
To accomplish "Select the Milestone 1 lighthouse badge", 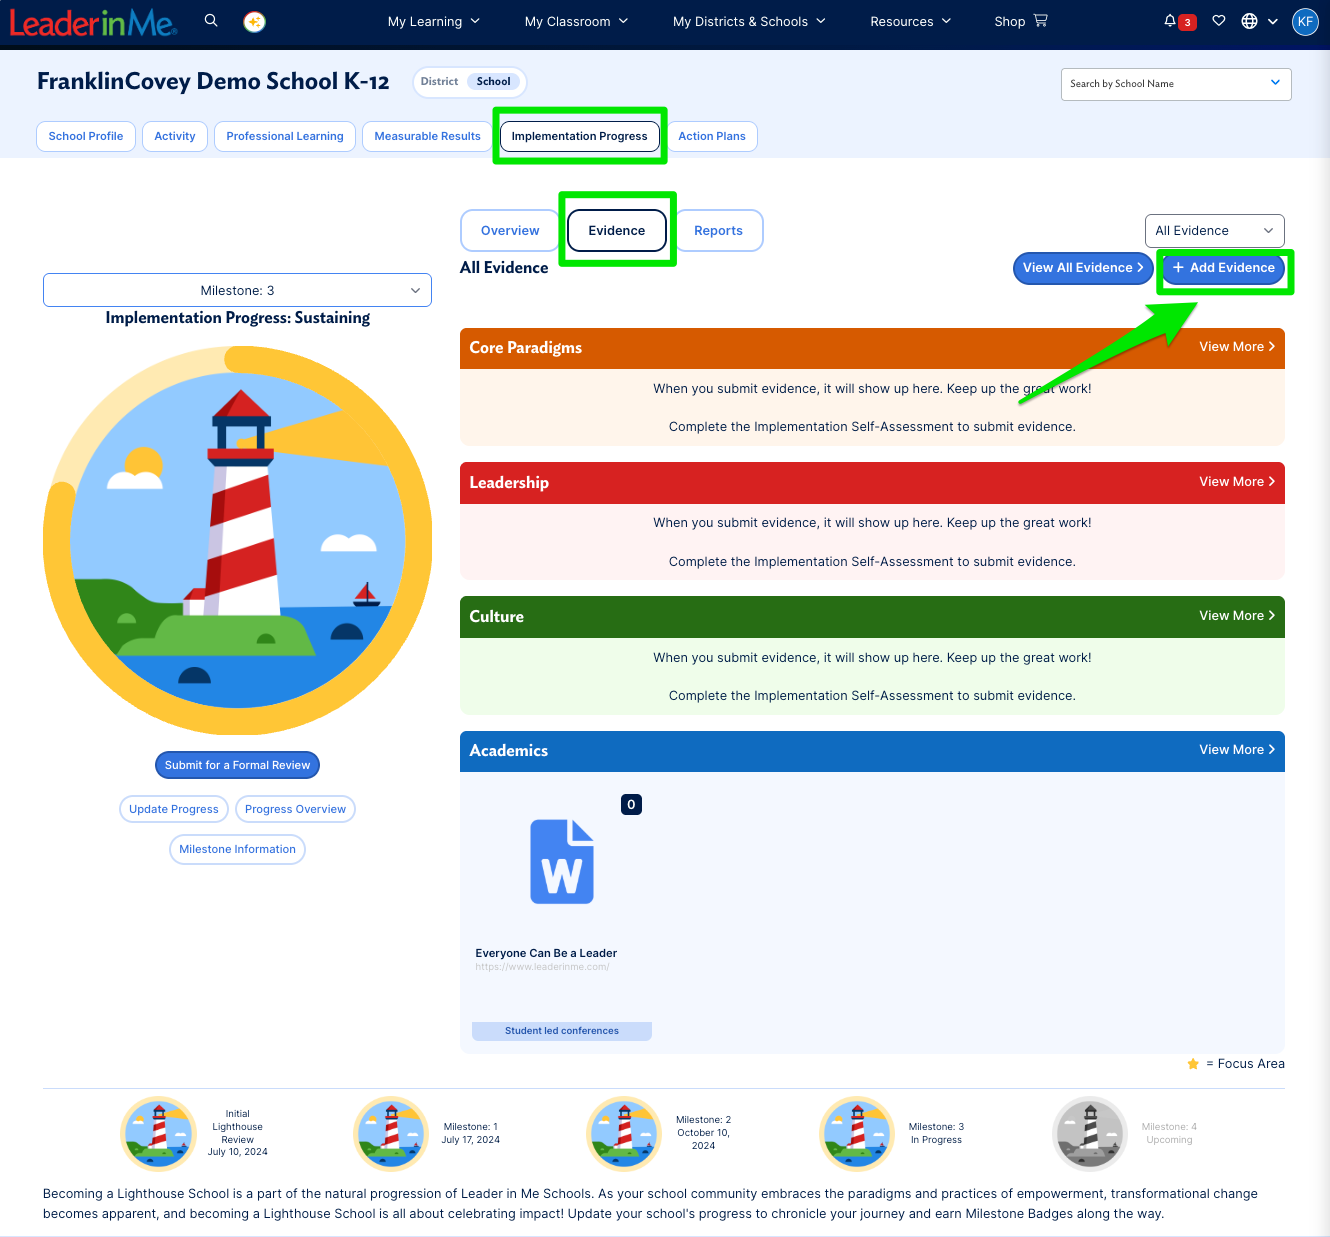I will click(392, 1133).
